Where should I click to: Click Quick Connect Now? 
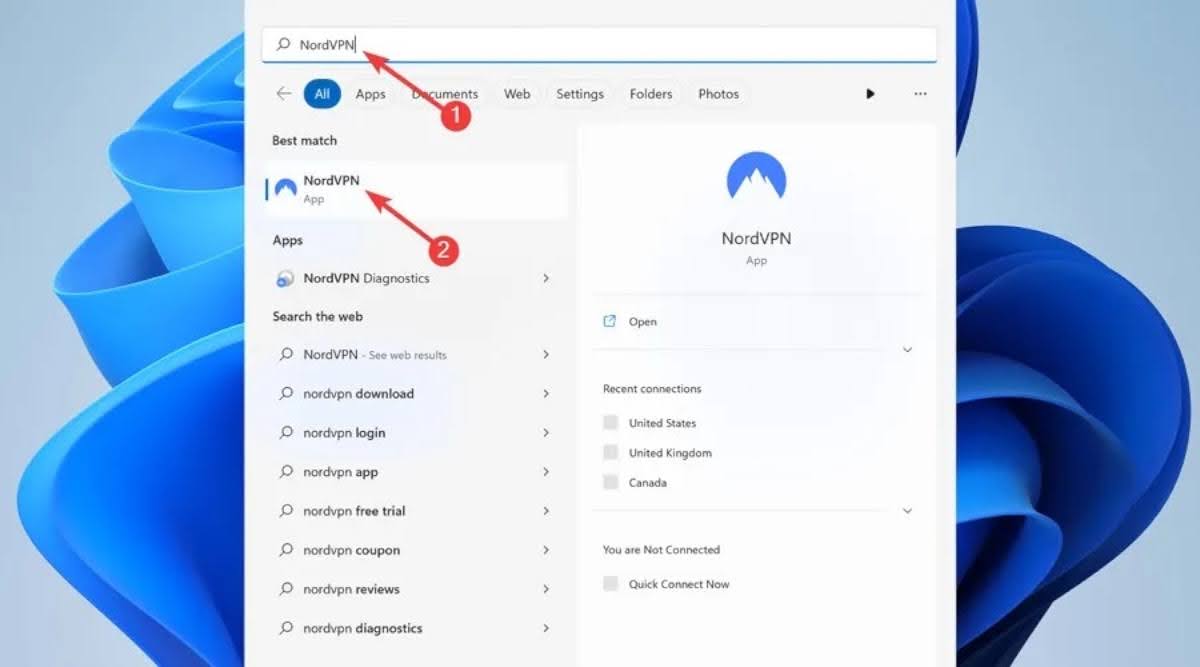point(679,584)
